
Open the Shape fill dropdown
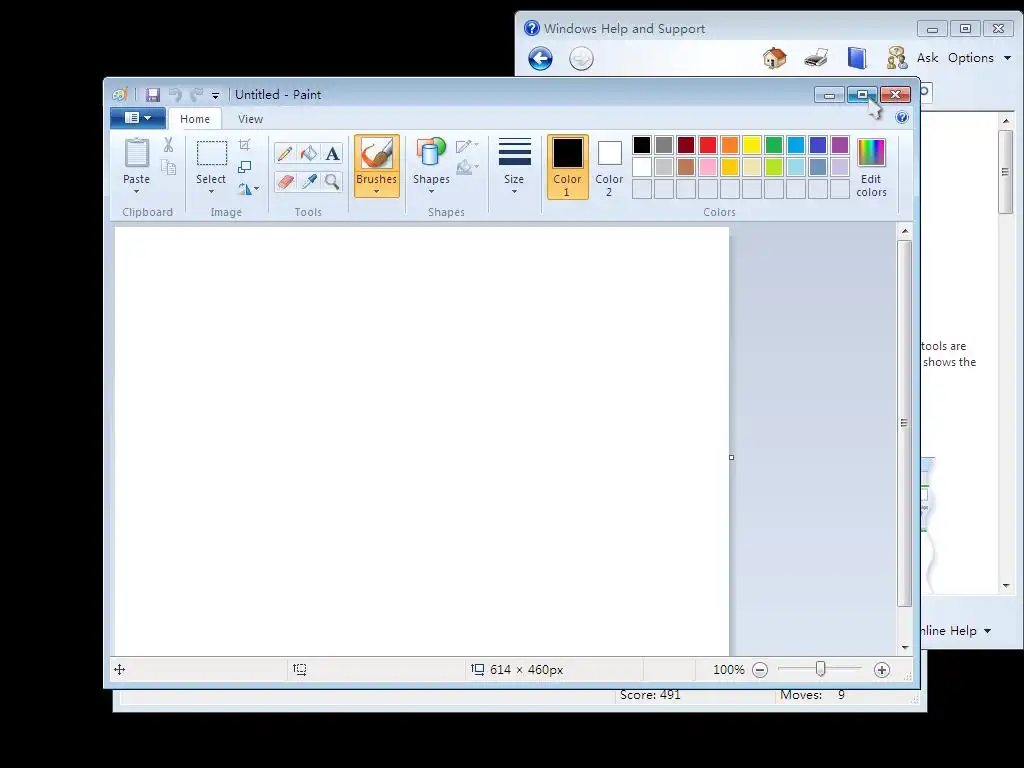pos(467,168)
